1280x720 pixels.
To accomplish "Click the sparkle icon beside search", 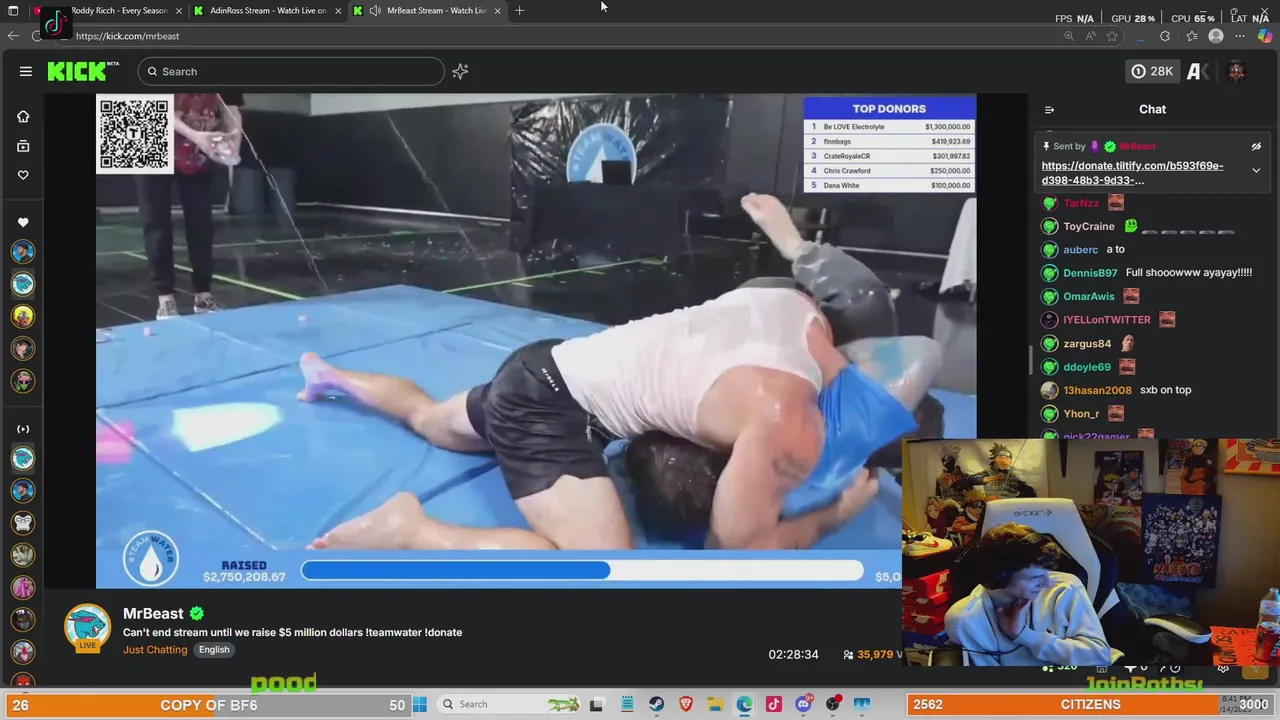I will (460, 71).
